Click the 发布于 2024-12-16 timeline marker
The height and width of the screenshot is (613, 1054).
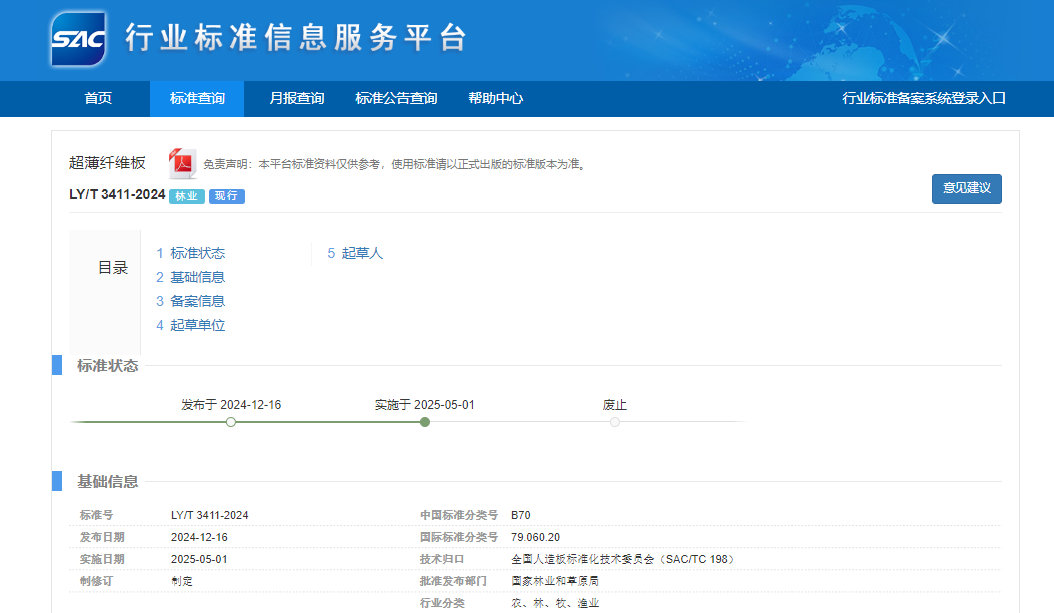(231, 422)
